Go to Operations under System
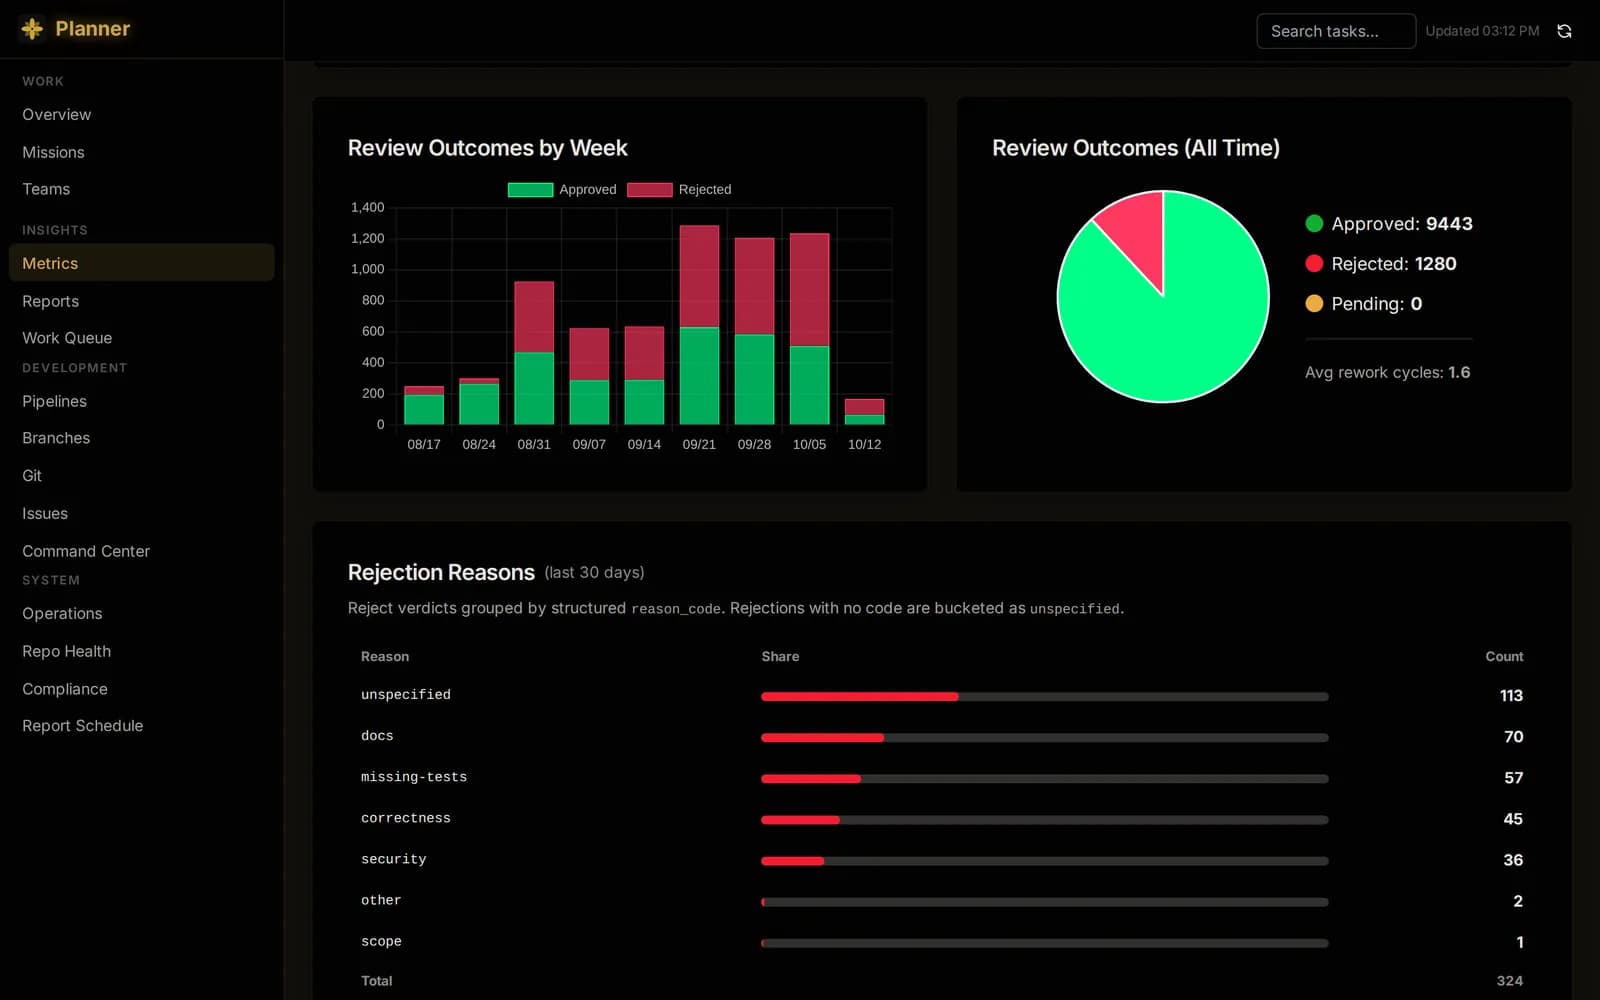The image size is (1600, 1000). (62, 613)
